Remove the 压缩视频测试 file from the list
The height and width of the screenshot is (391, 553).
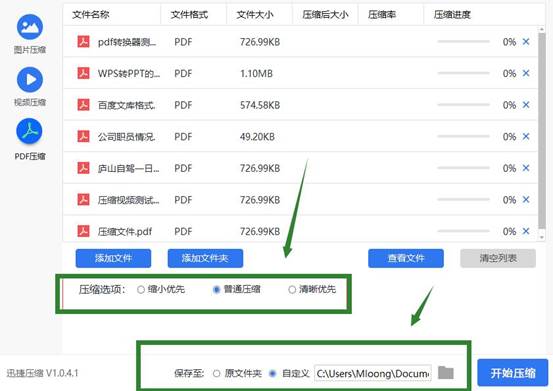pos(526,200)
